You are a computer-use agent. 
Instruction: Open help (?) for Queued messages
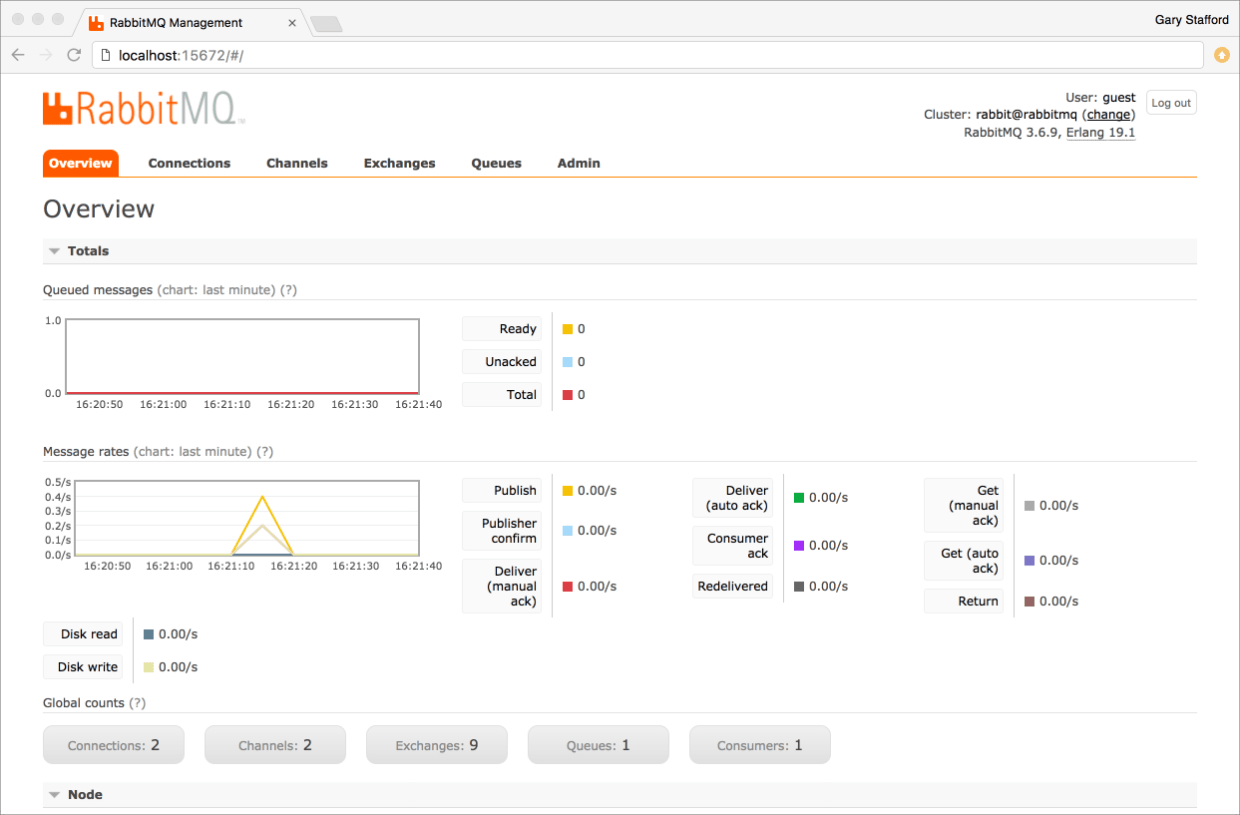tap(288, 290)
